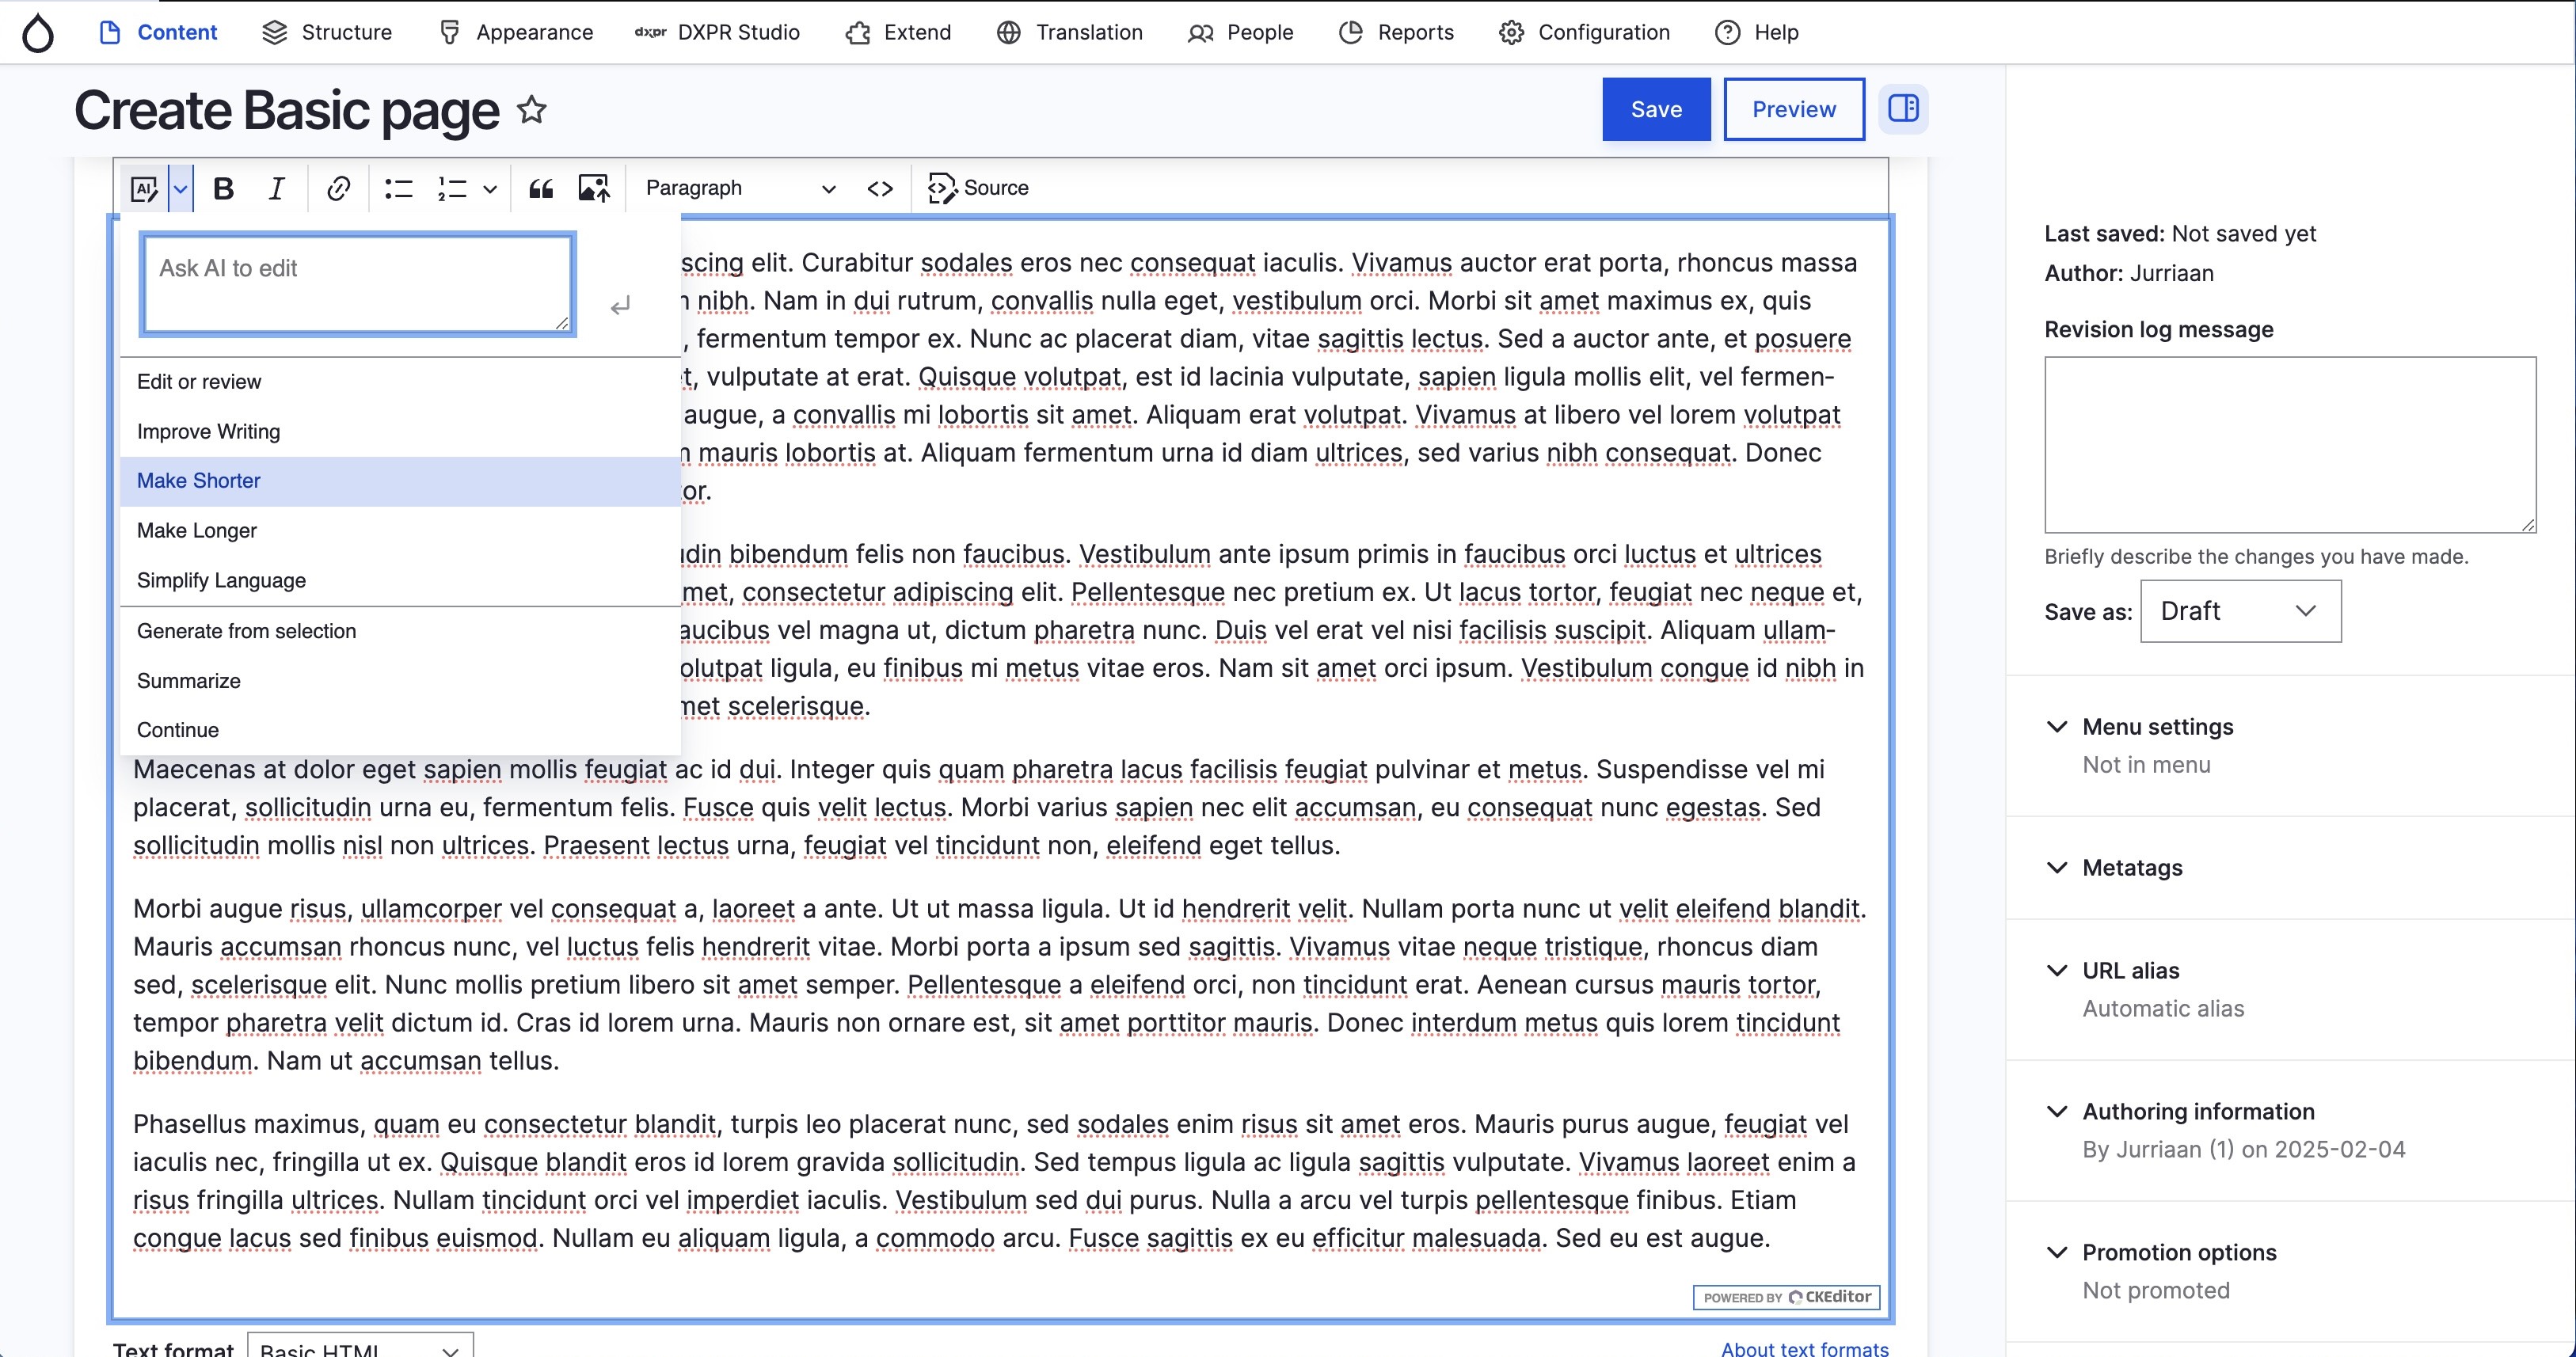This screenshot has width=2576, height=1357.
Task: Switch to Source editing mode
Action: (x=978, y=188)
